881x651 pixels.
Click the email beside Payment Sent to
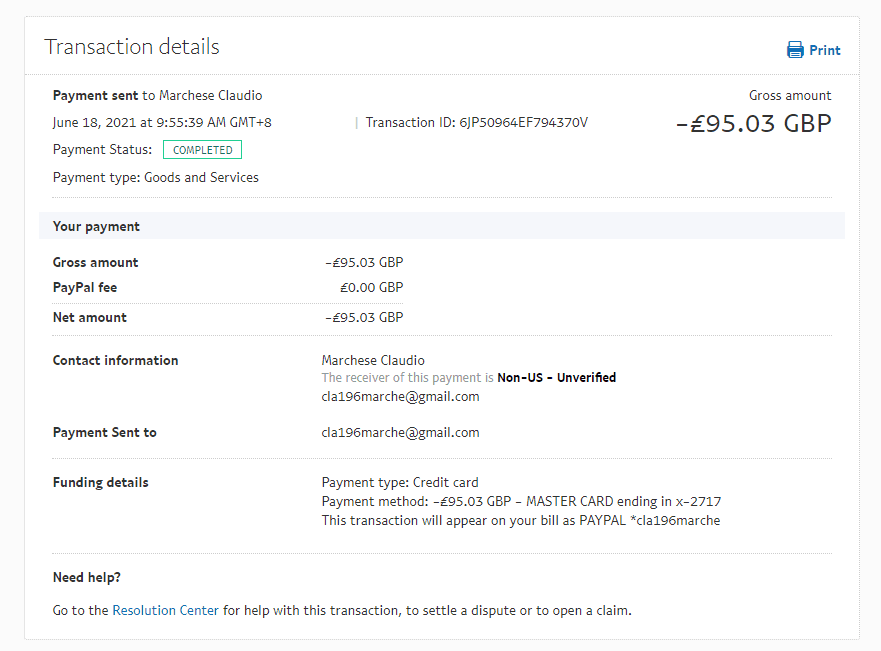pyautogui.click(x=400, y=433)
